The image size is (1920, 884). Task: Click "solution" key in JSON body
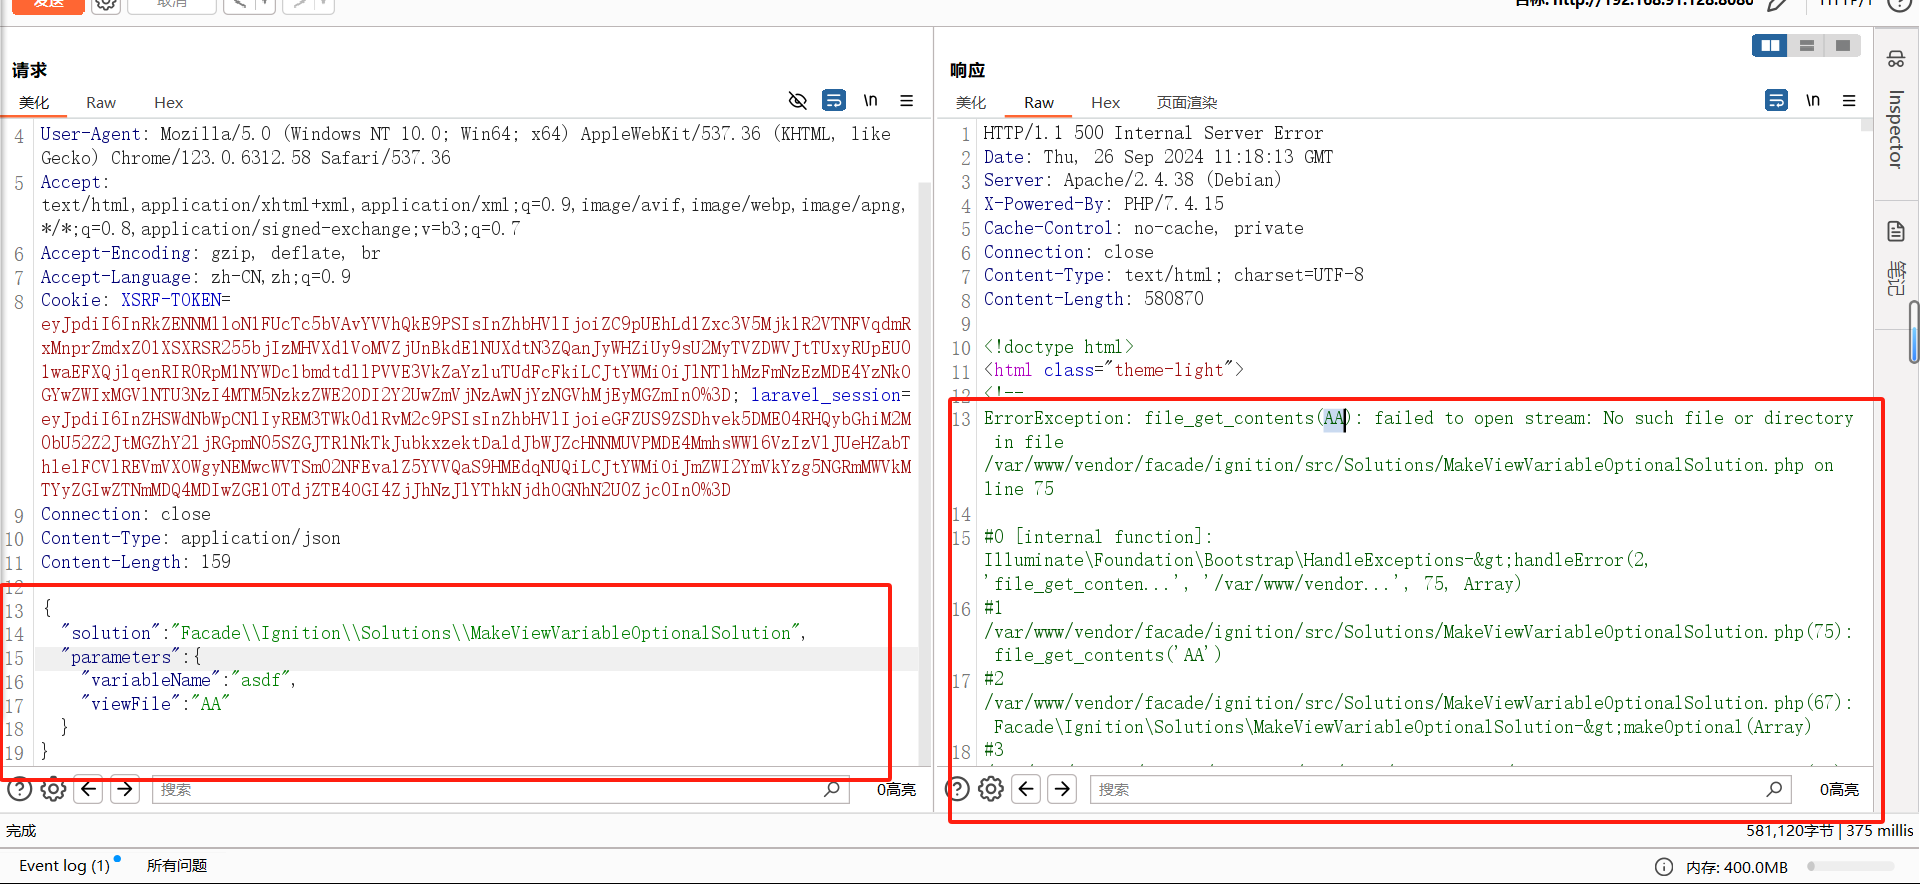coord(111,633)
